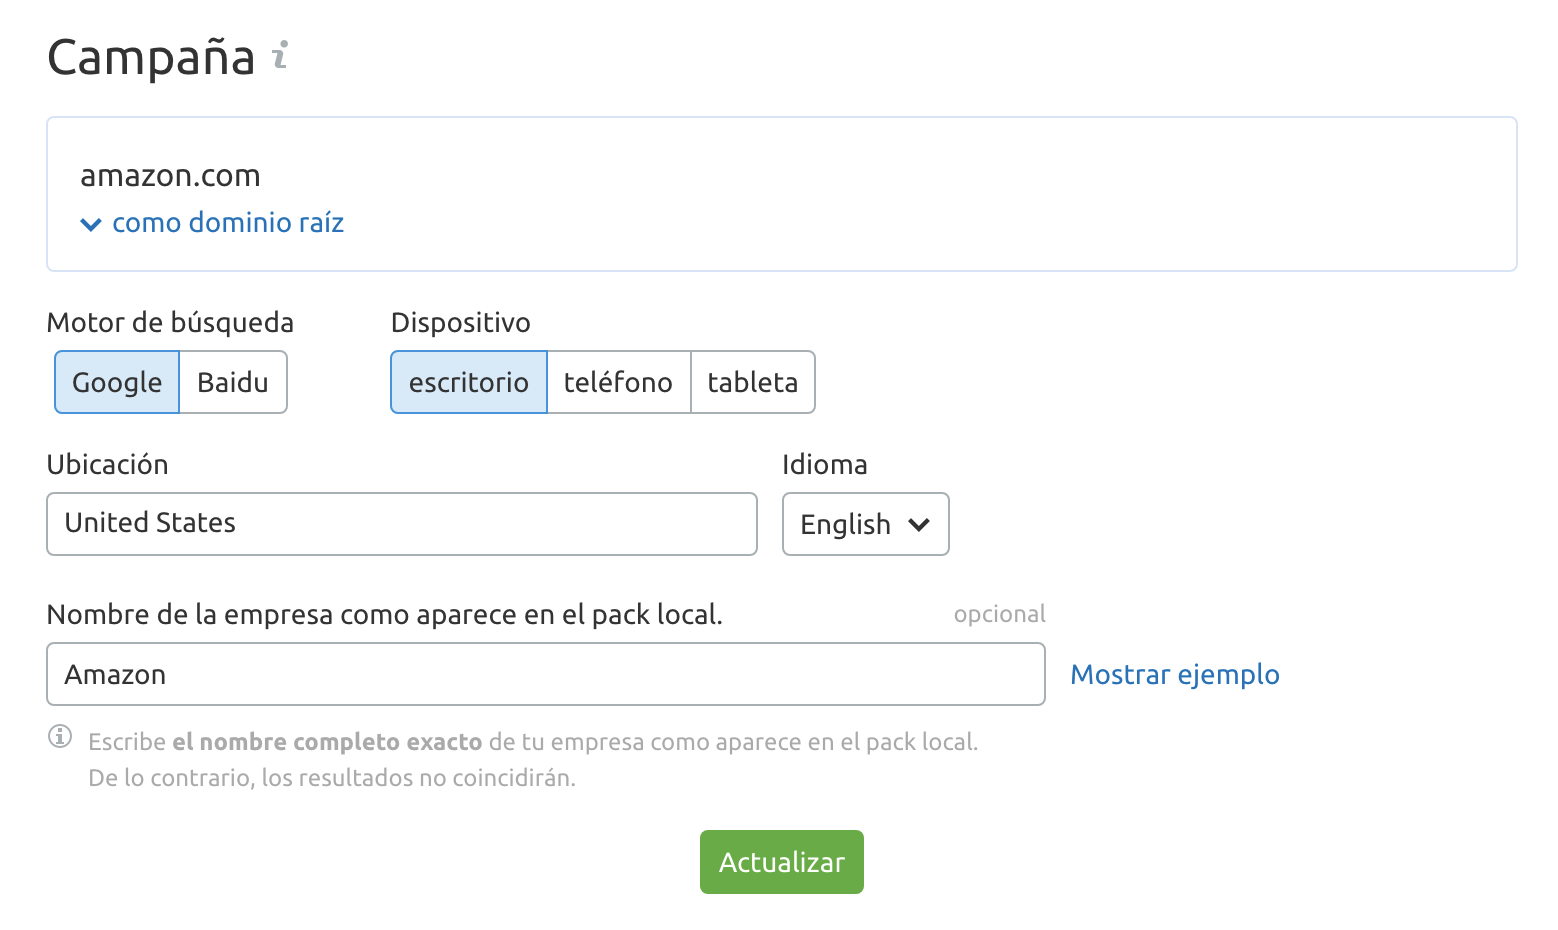Click the 'Motor de búsqueda' label

(170, 323)
